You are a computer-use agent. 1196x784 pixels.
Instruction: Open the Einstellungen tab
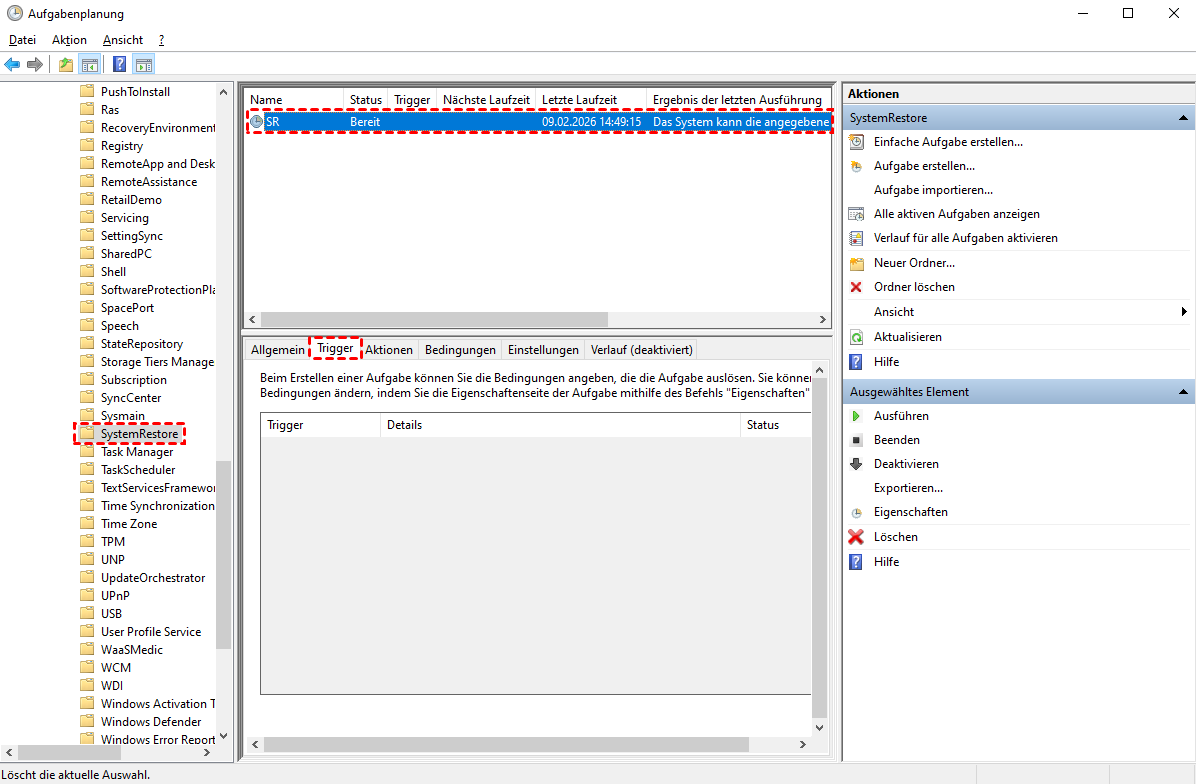pyautogui.click(x=543, y=350)
